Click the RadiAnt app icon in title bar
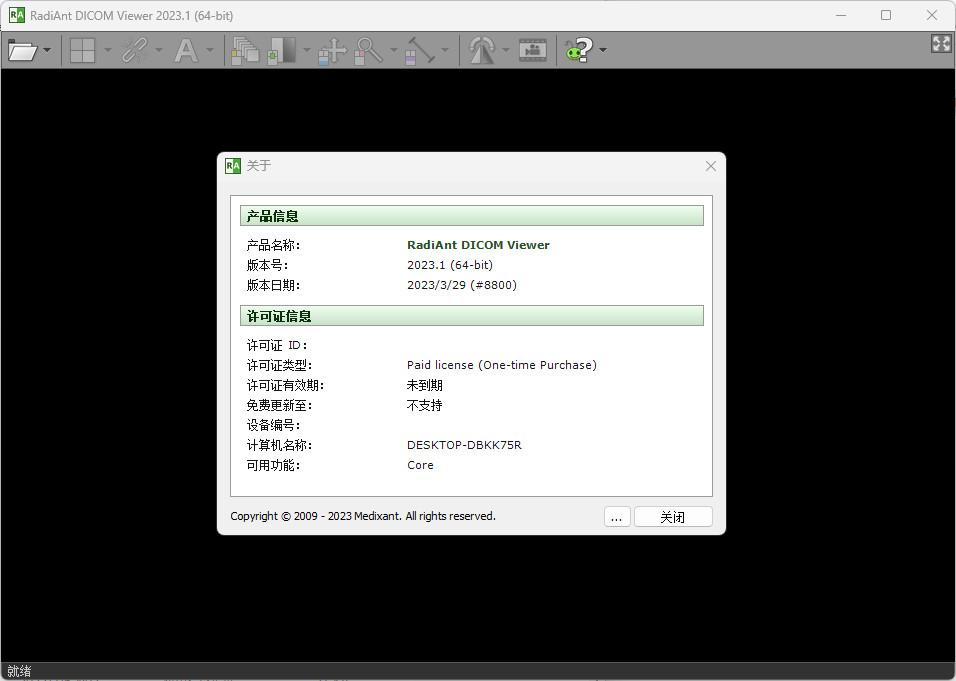This screenshot has height=681, width=956. tap(16, 15)
